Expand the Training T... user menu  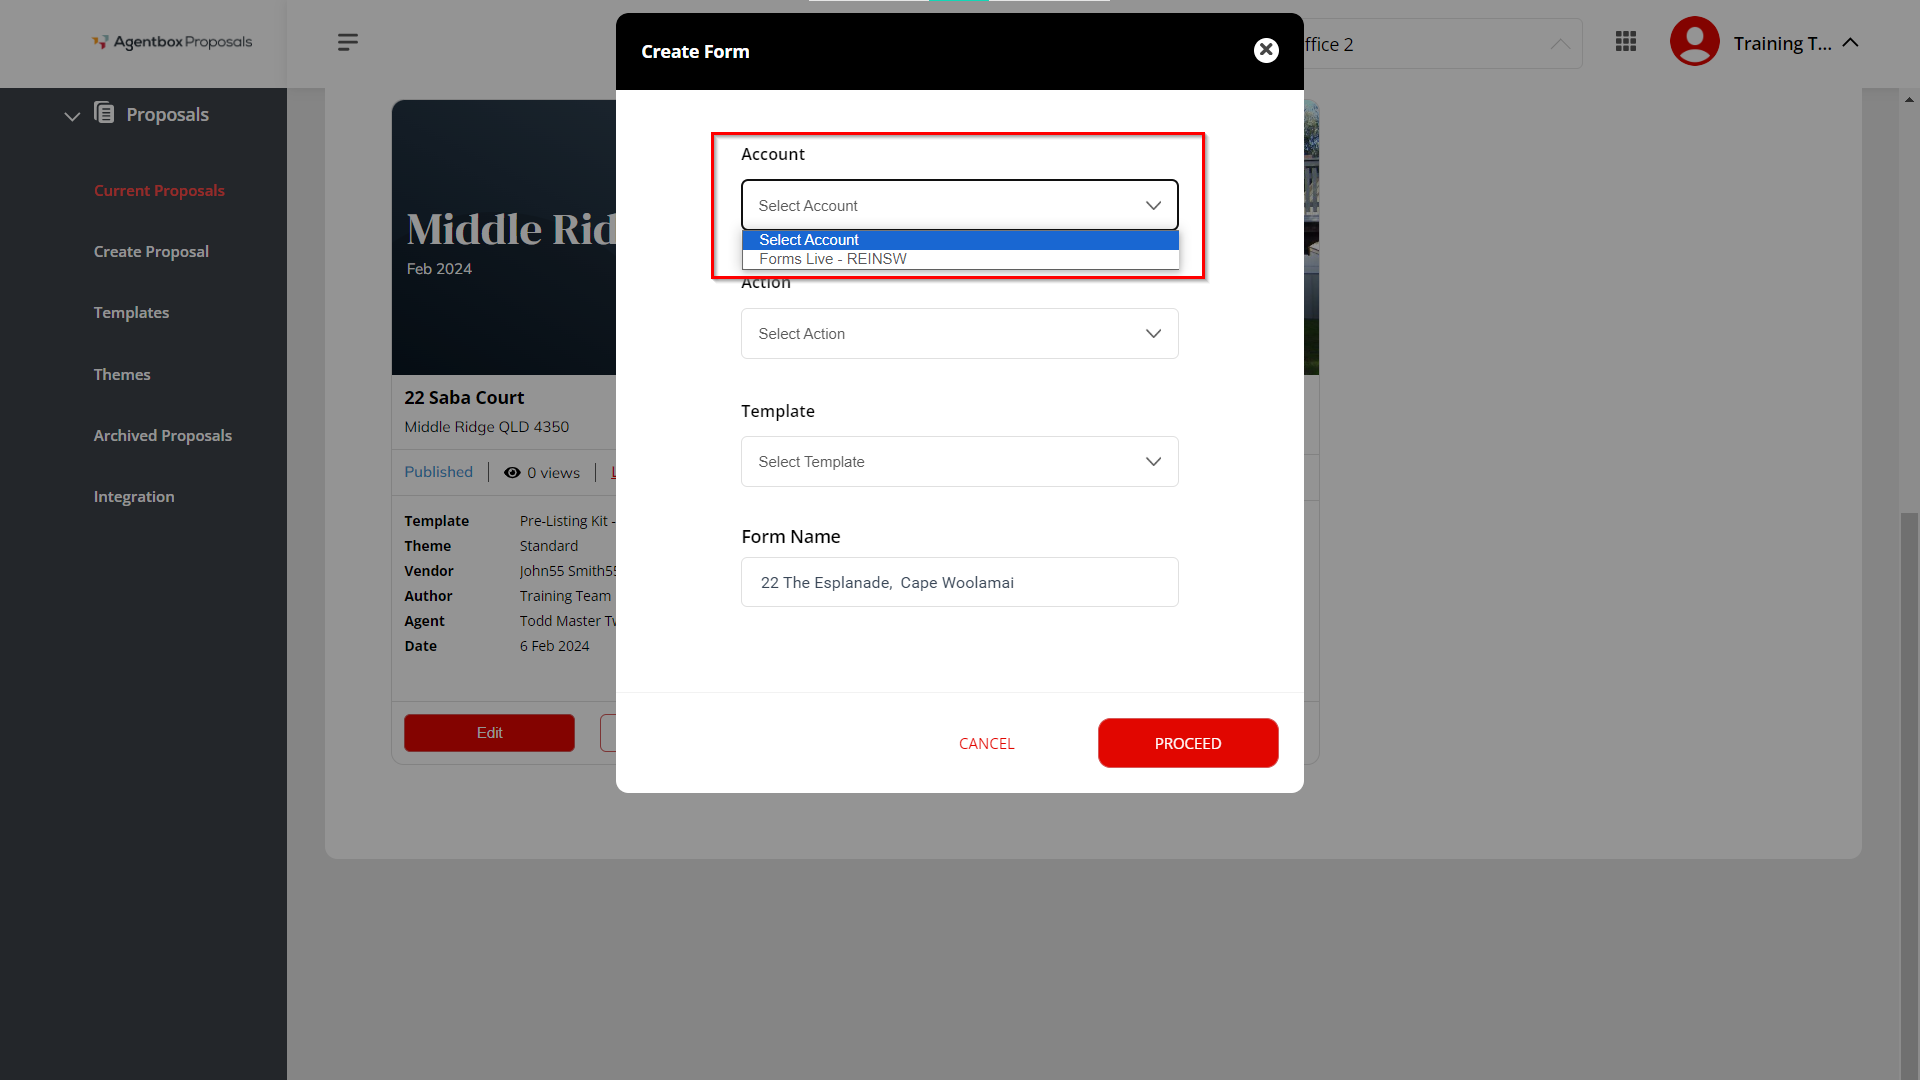[1796, 43]
